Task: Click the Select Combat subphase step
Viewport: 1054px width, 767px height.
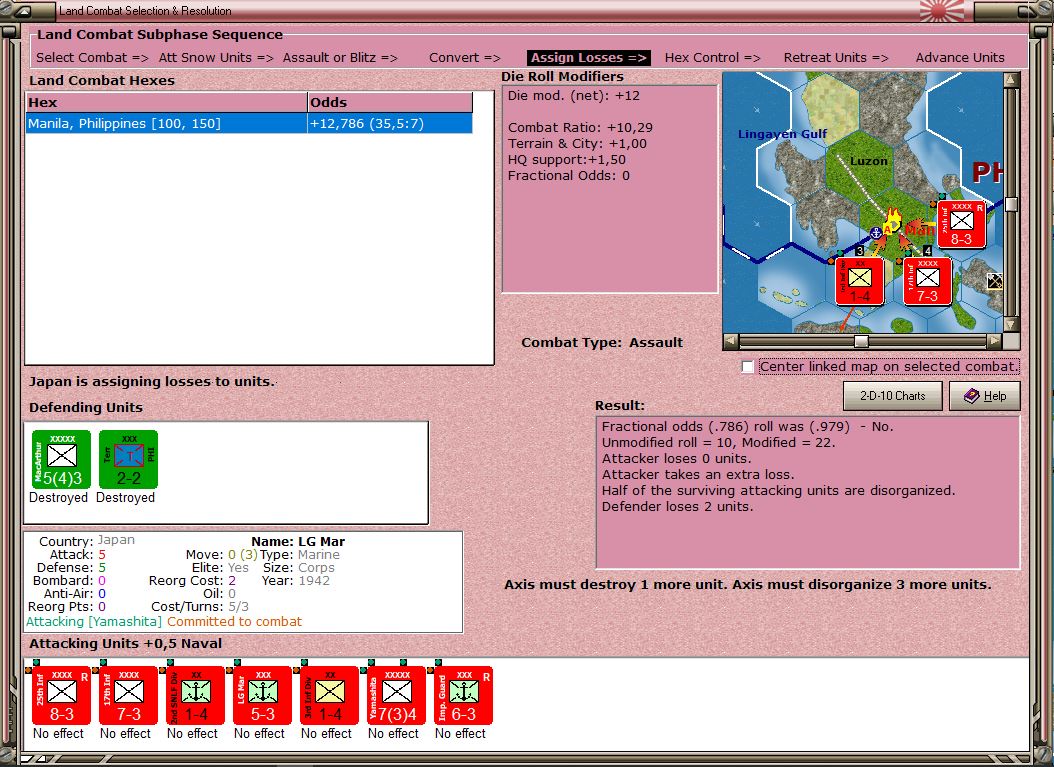Action: point(92,58)
